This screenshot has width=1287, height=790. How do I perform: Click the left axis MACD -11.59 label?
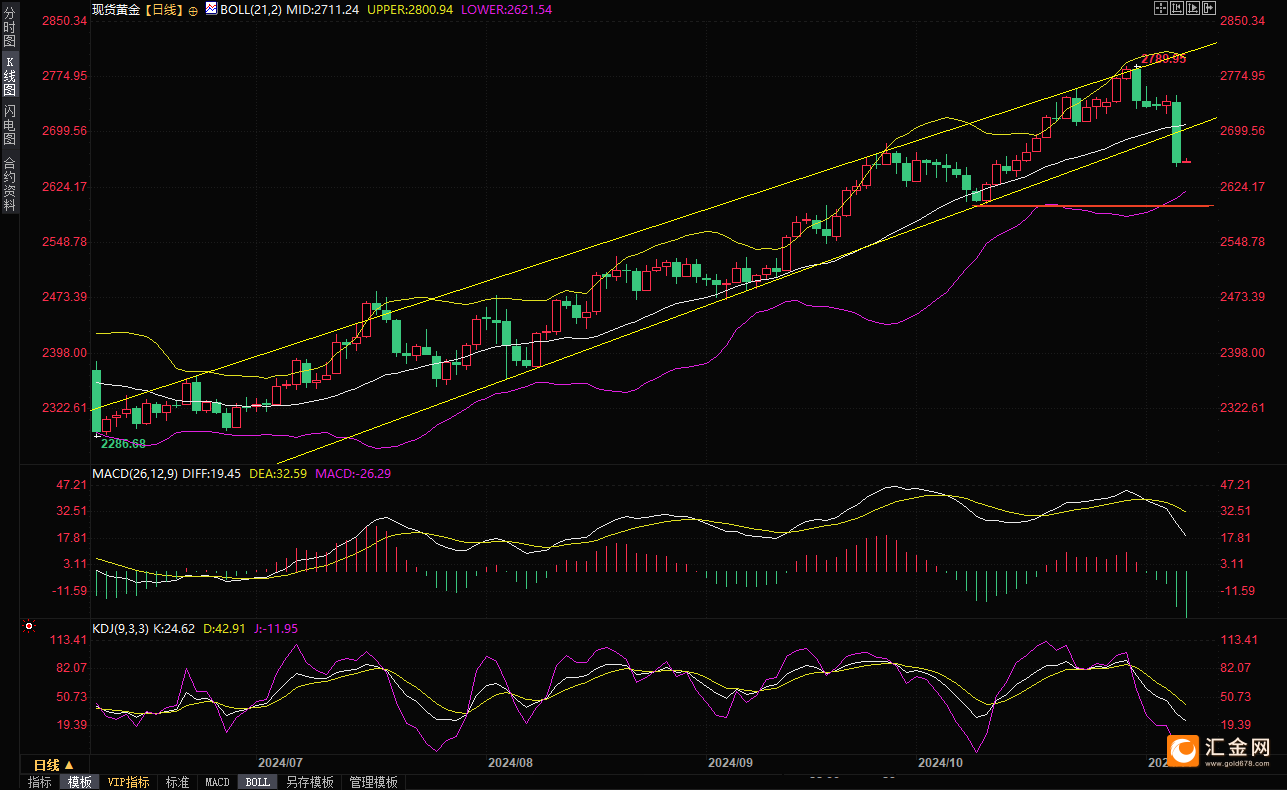click(x=70, y=591)
